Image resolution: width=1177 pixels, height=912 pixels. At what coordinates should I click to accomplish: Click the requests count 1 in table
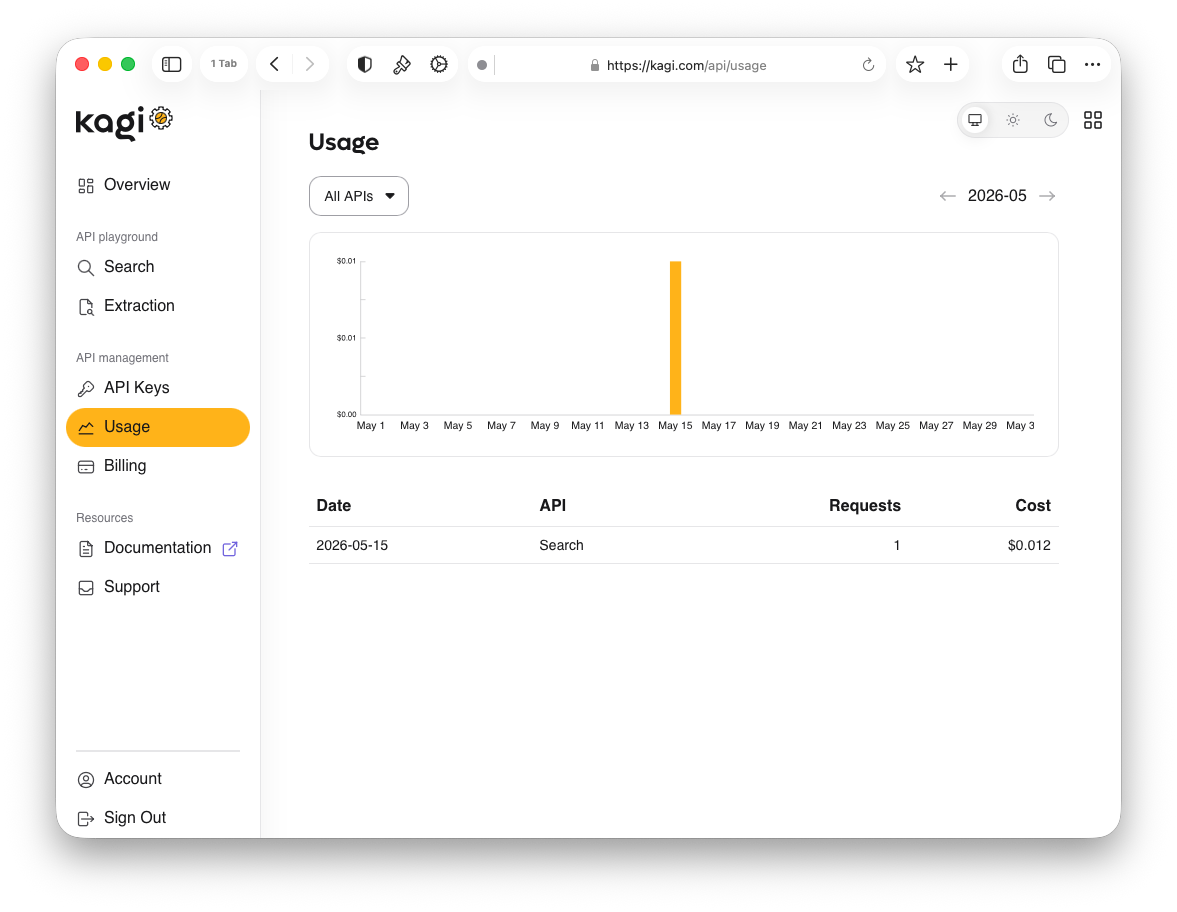click(896, 546)
